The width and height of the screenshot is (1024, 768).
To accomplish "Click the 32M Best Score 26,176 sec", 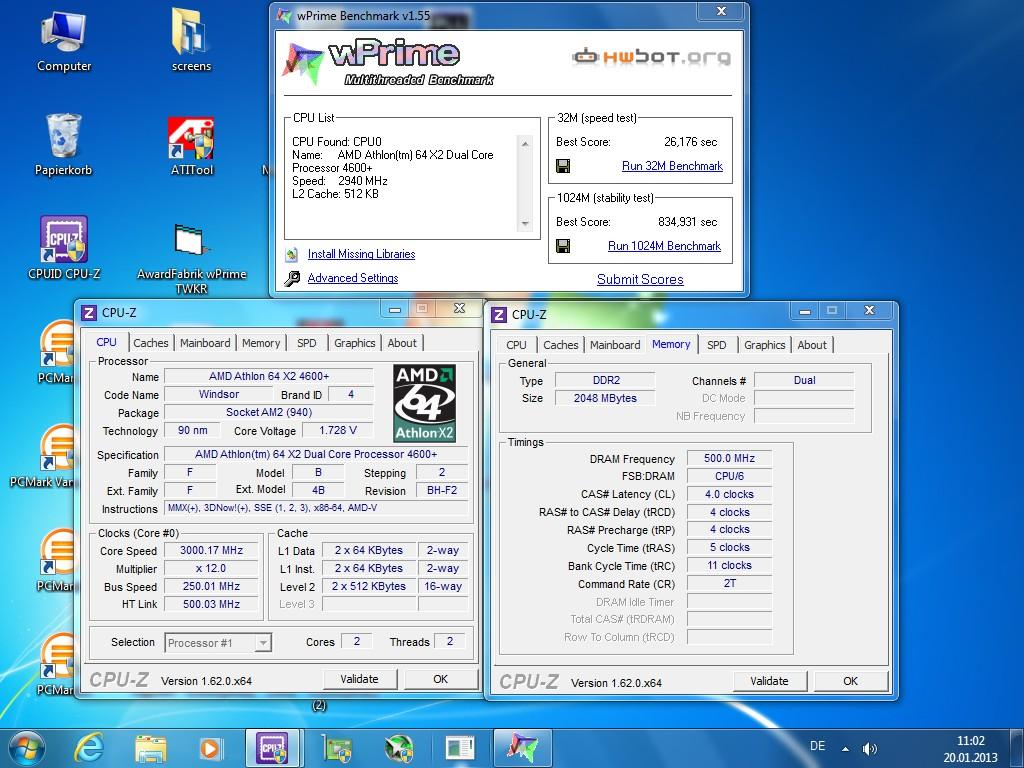I will (x=690, y=142).
